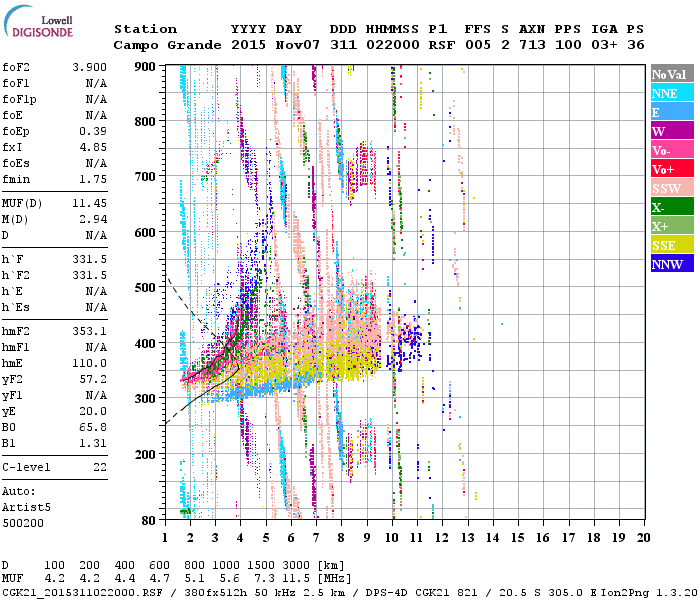Click the 80 height axis label
Screen dimensions: 700x600
(x=149, y=521)
